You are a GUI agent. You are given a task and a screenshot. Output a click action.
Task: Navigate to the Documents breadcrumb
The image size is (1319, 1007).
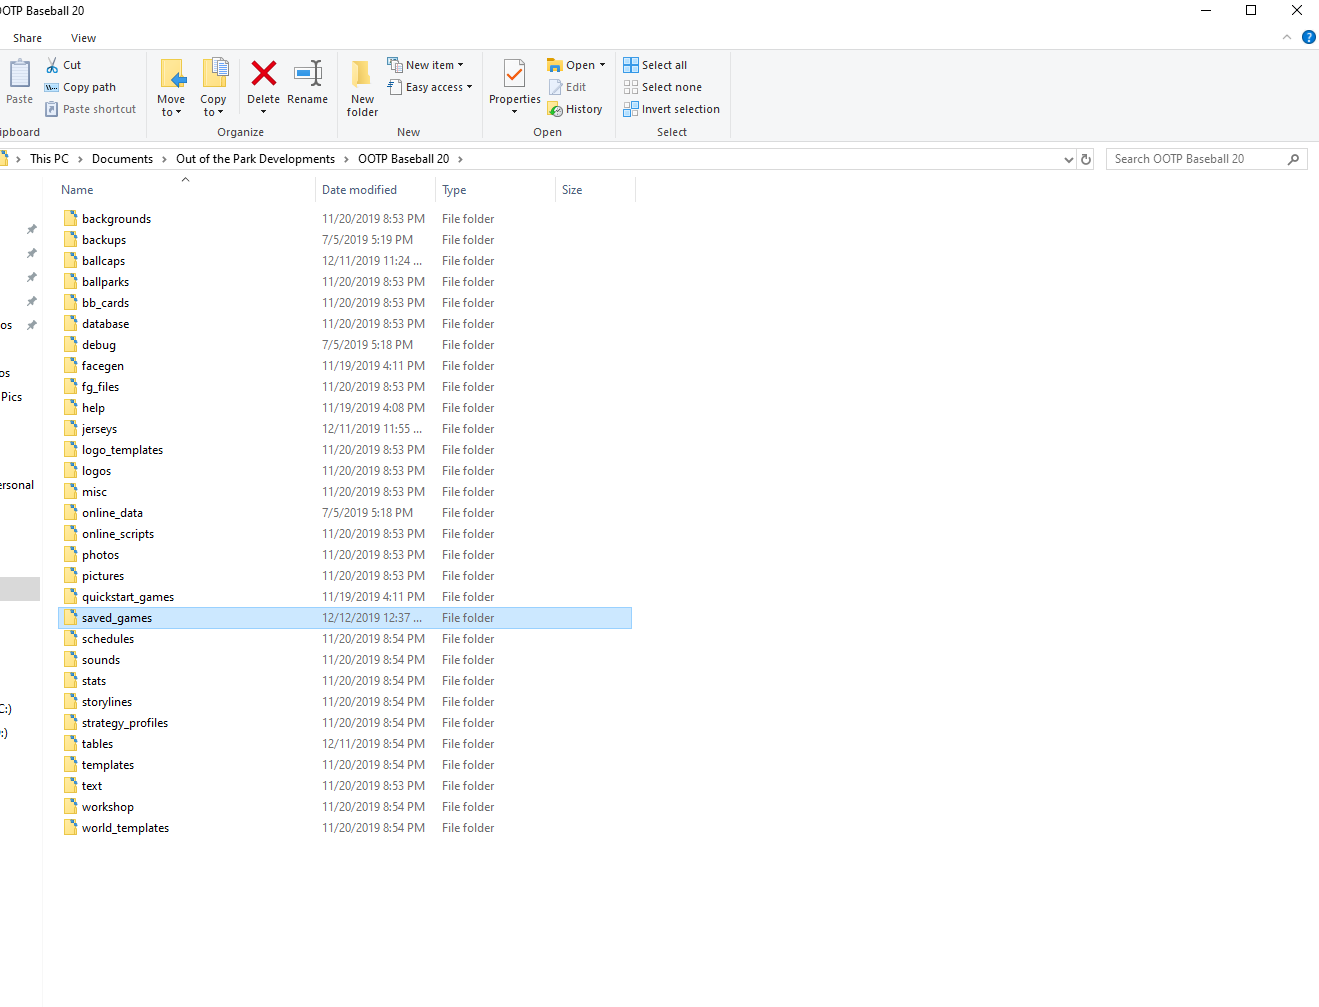[122, 159]
